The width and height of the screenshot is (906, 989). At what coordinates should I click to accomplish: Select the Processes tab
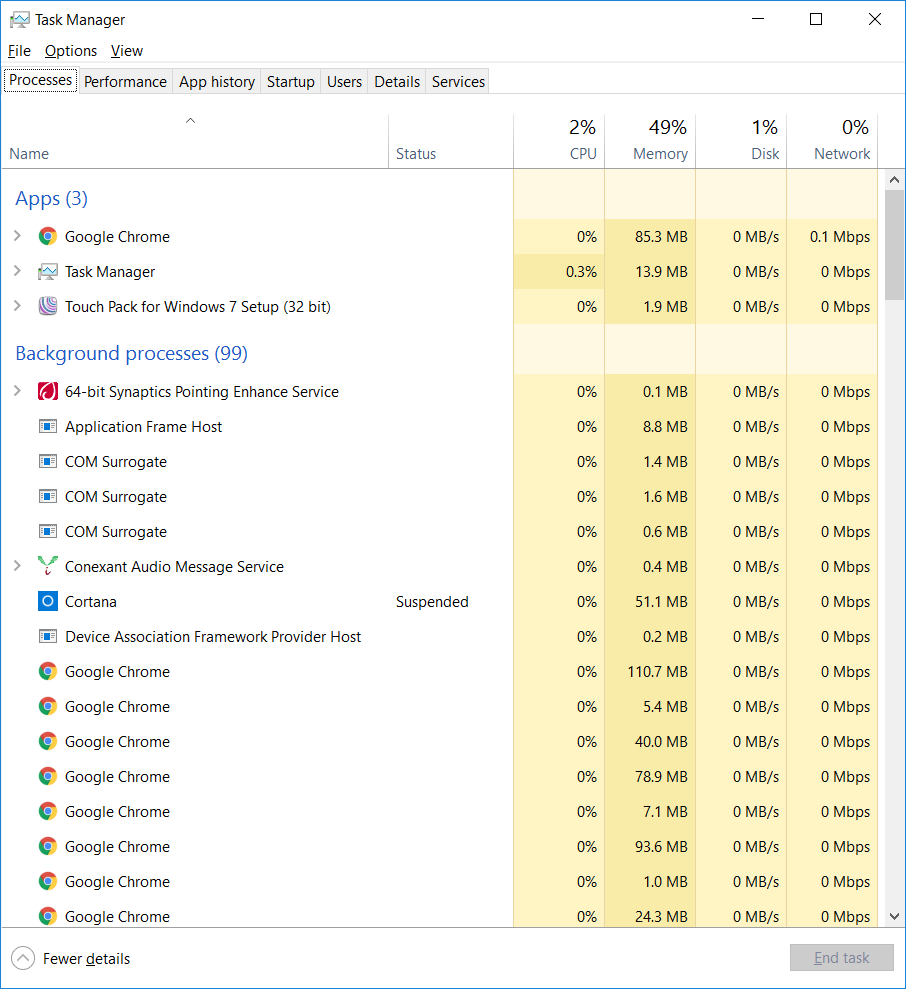pos(40,80)
